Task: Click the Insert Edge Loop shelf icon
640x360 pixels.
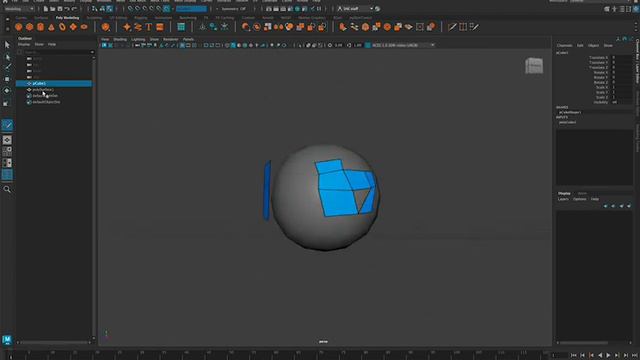Action: coord(463,27)
